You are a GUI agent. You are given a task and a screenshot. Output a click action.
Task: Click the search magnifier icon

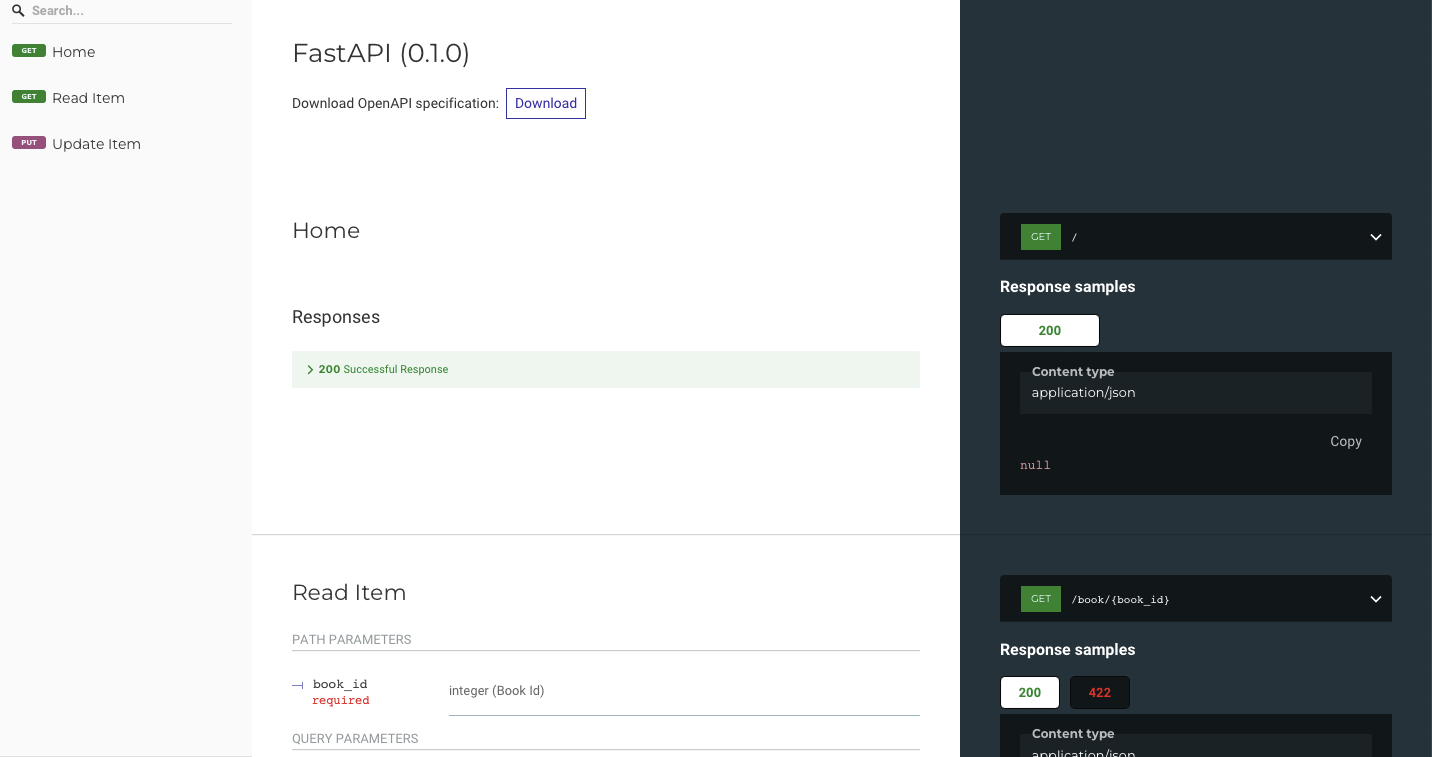tap(18, 11)
